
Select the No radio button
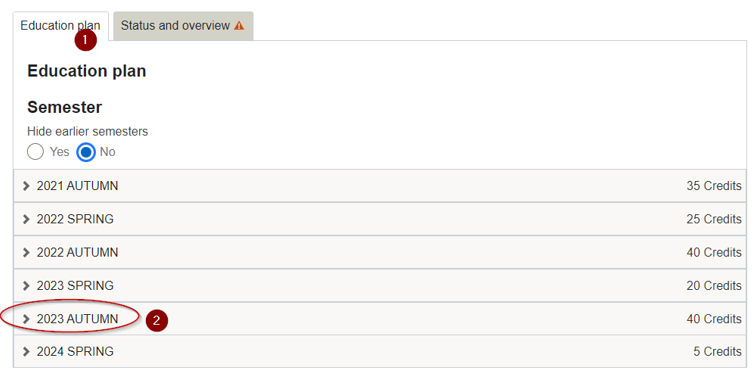point(86,152)
